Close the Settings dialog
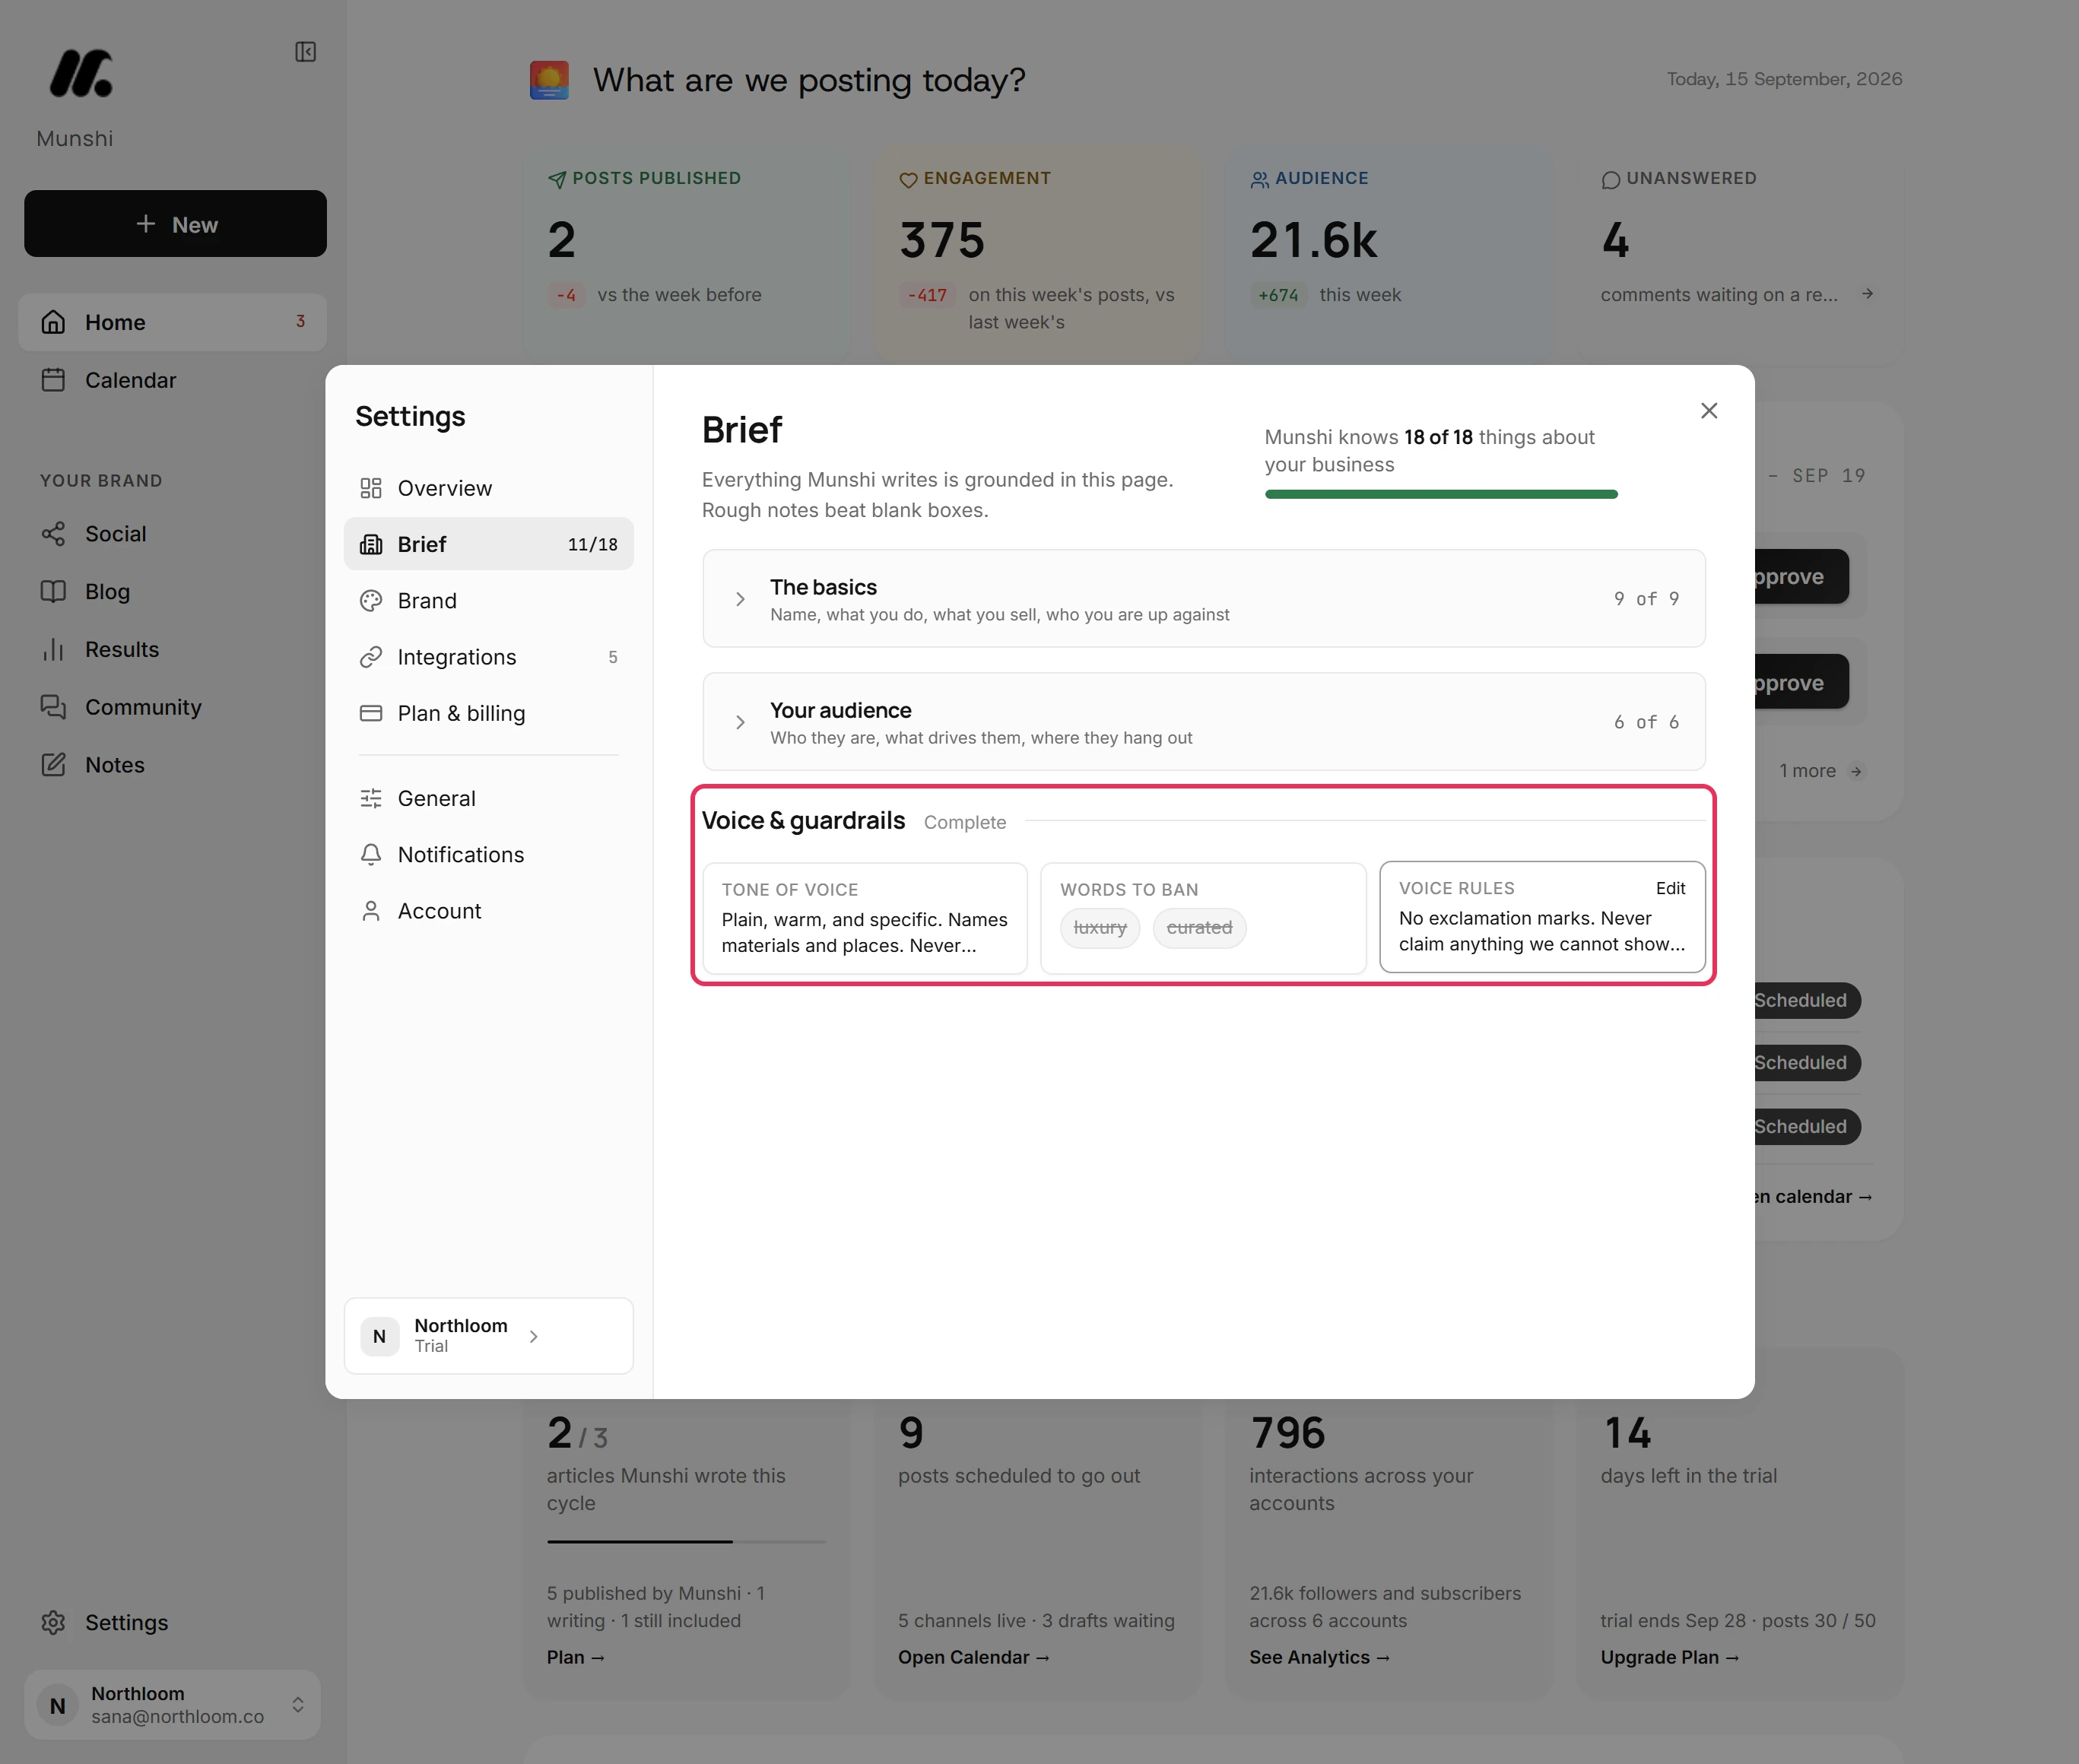 [x=1709, y=411]
